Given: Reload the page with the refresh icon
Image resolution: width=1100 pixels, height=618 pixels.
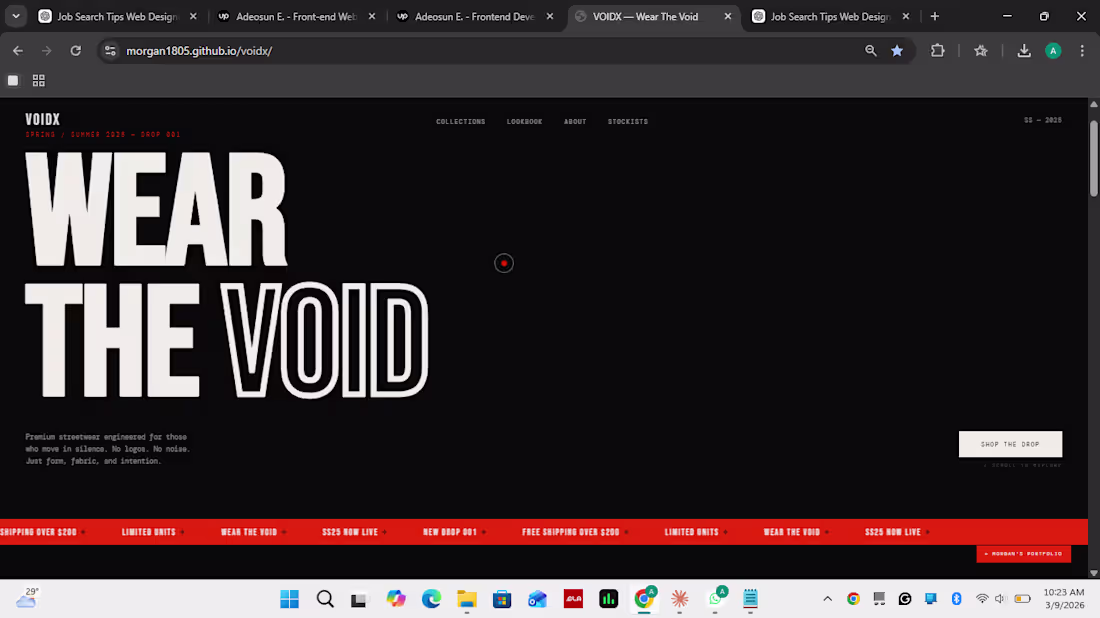Looking at the screenshot, I should [76, 50].
